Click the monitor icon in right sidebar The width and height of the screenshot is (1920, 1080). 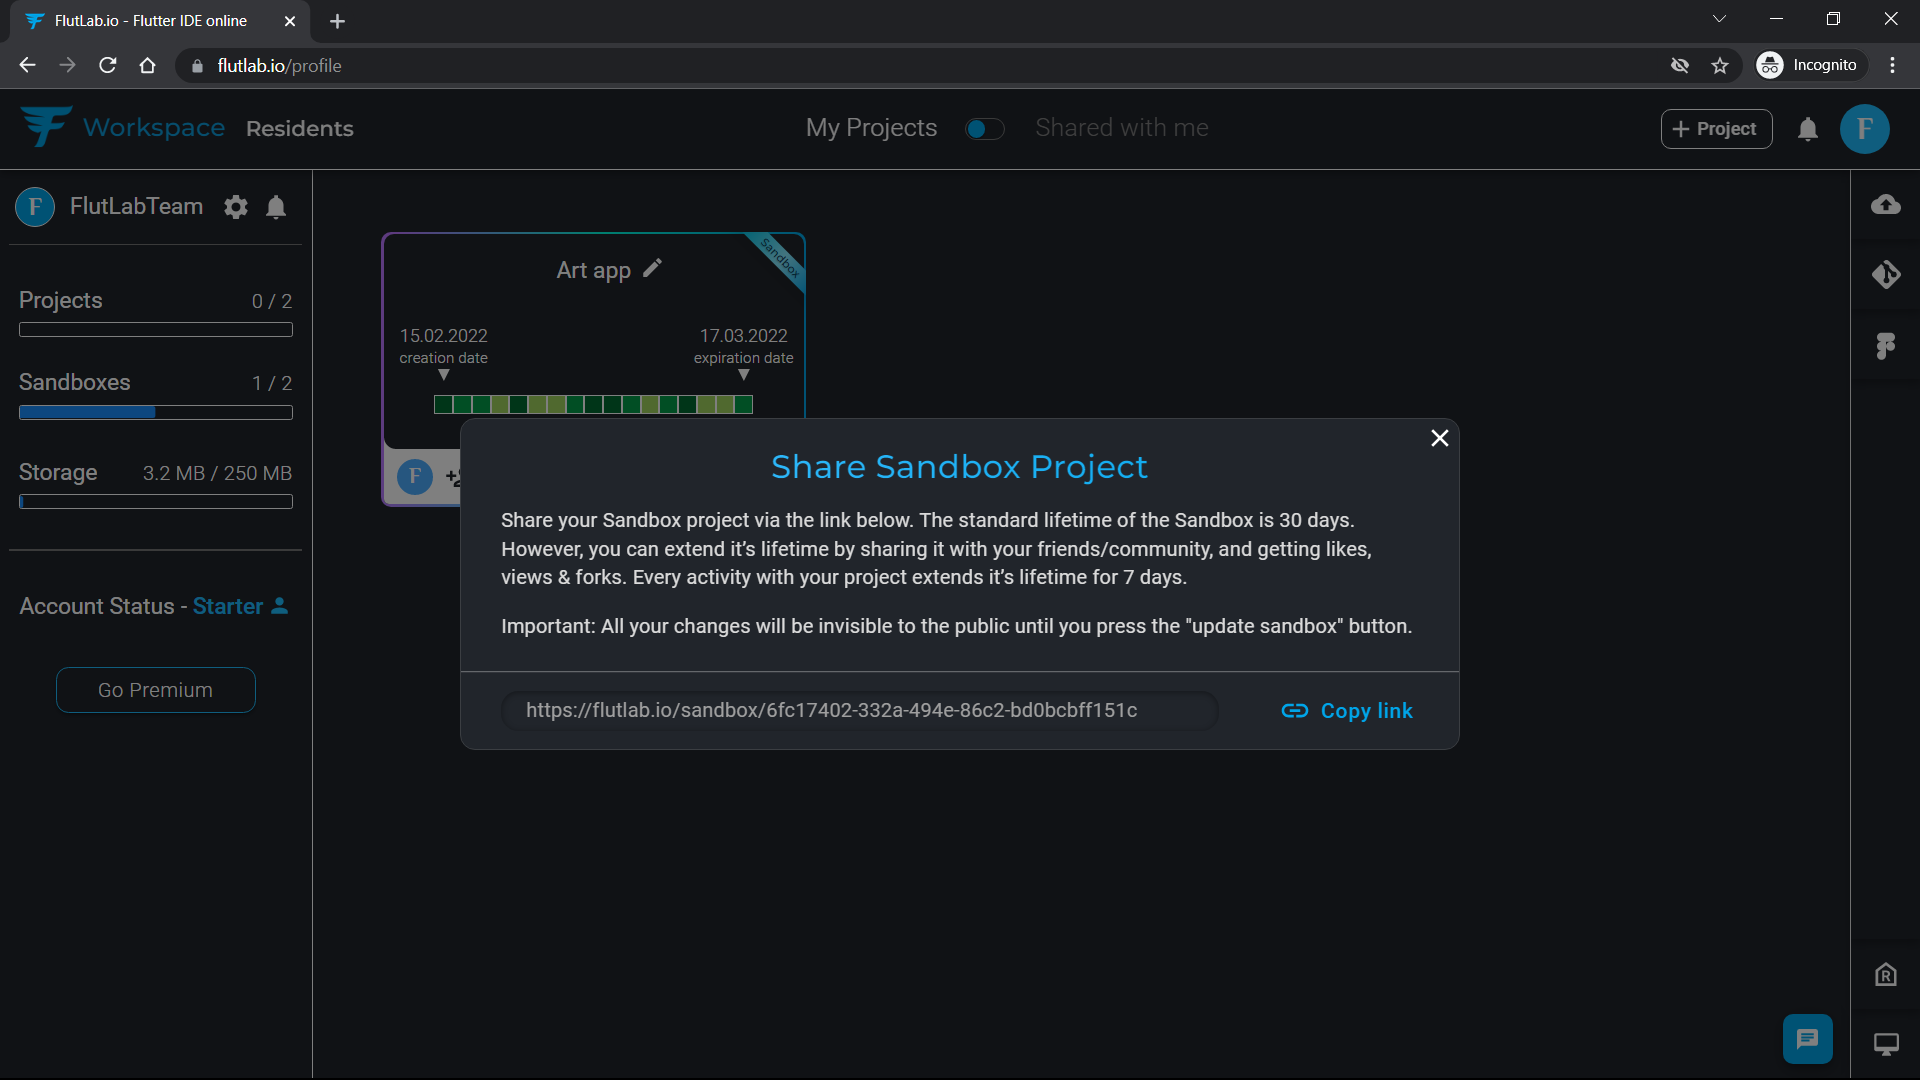point(1886,1045)
